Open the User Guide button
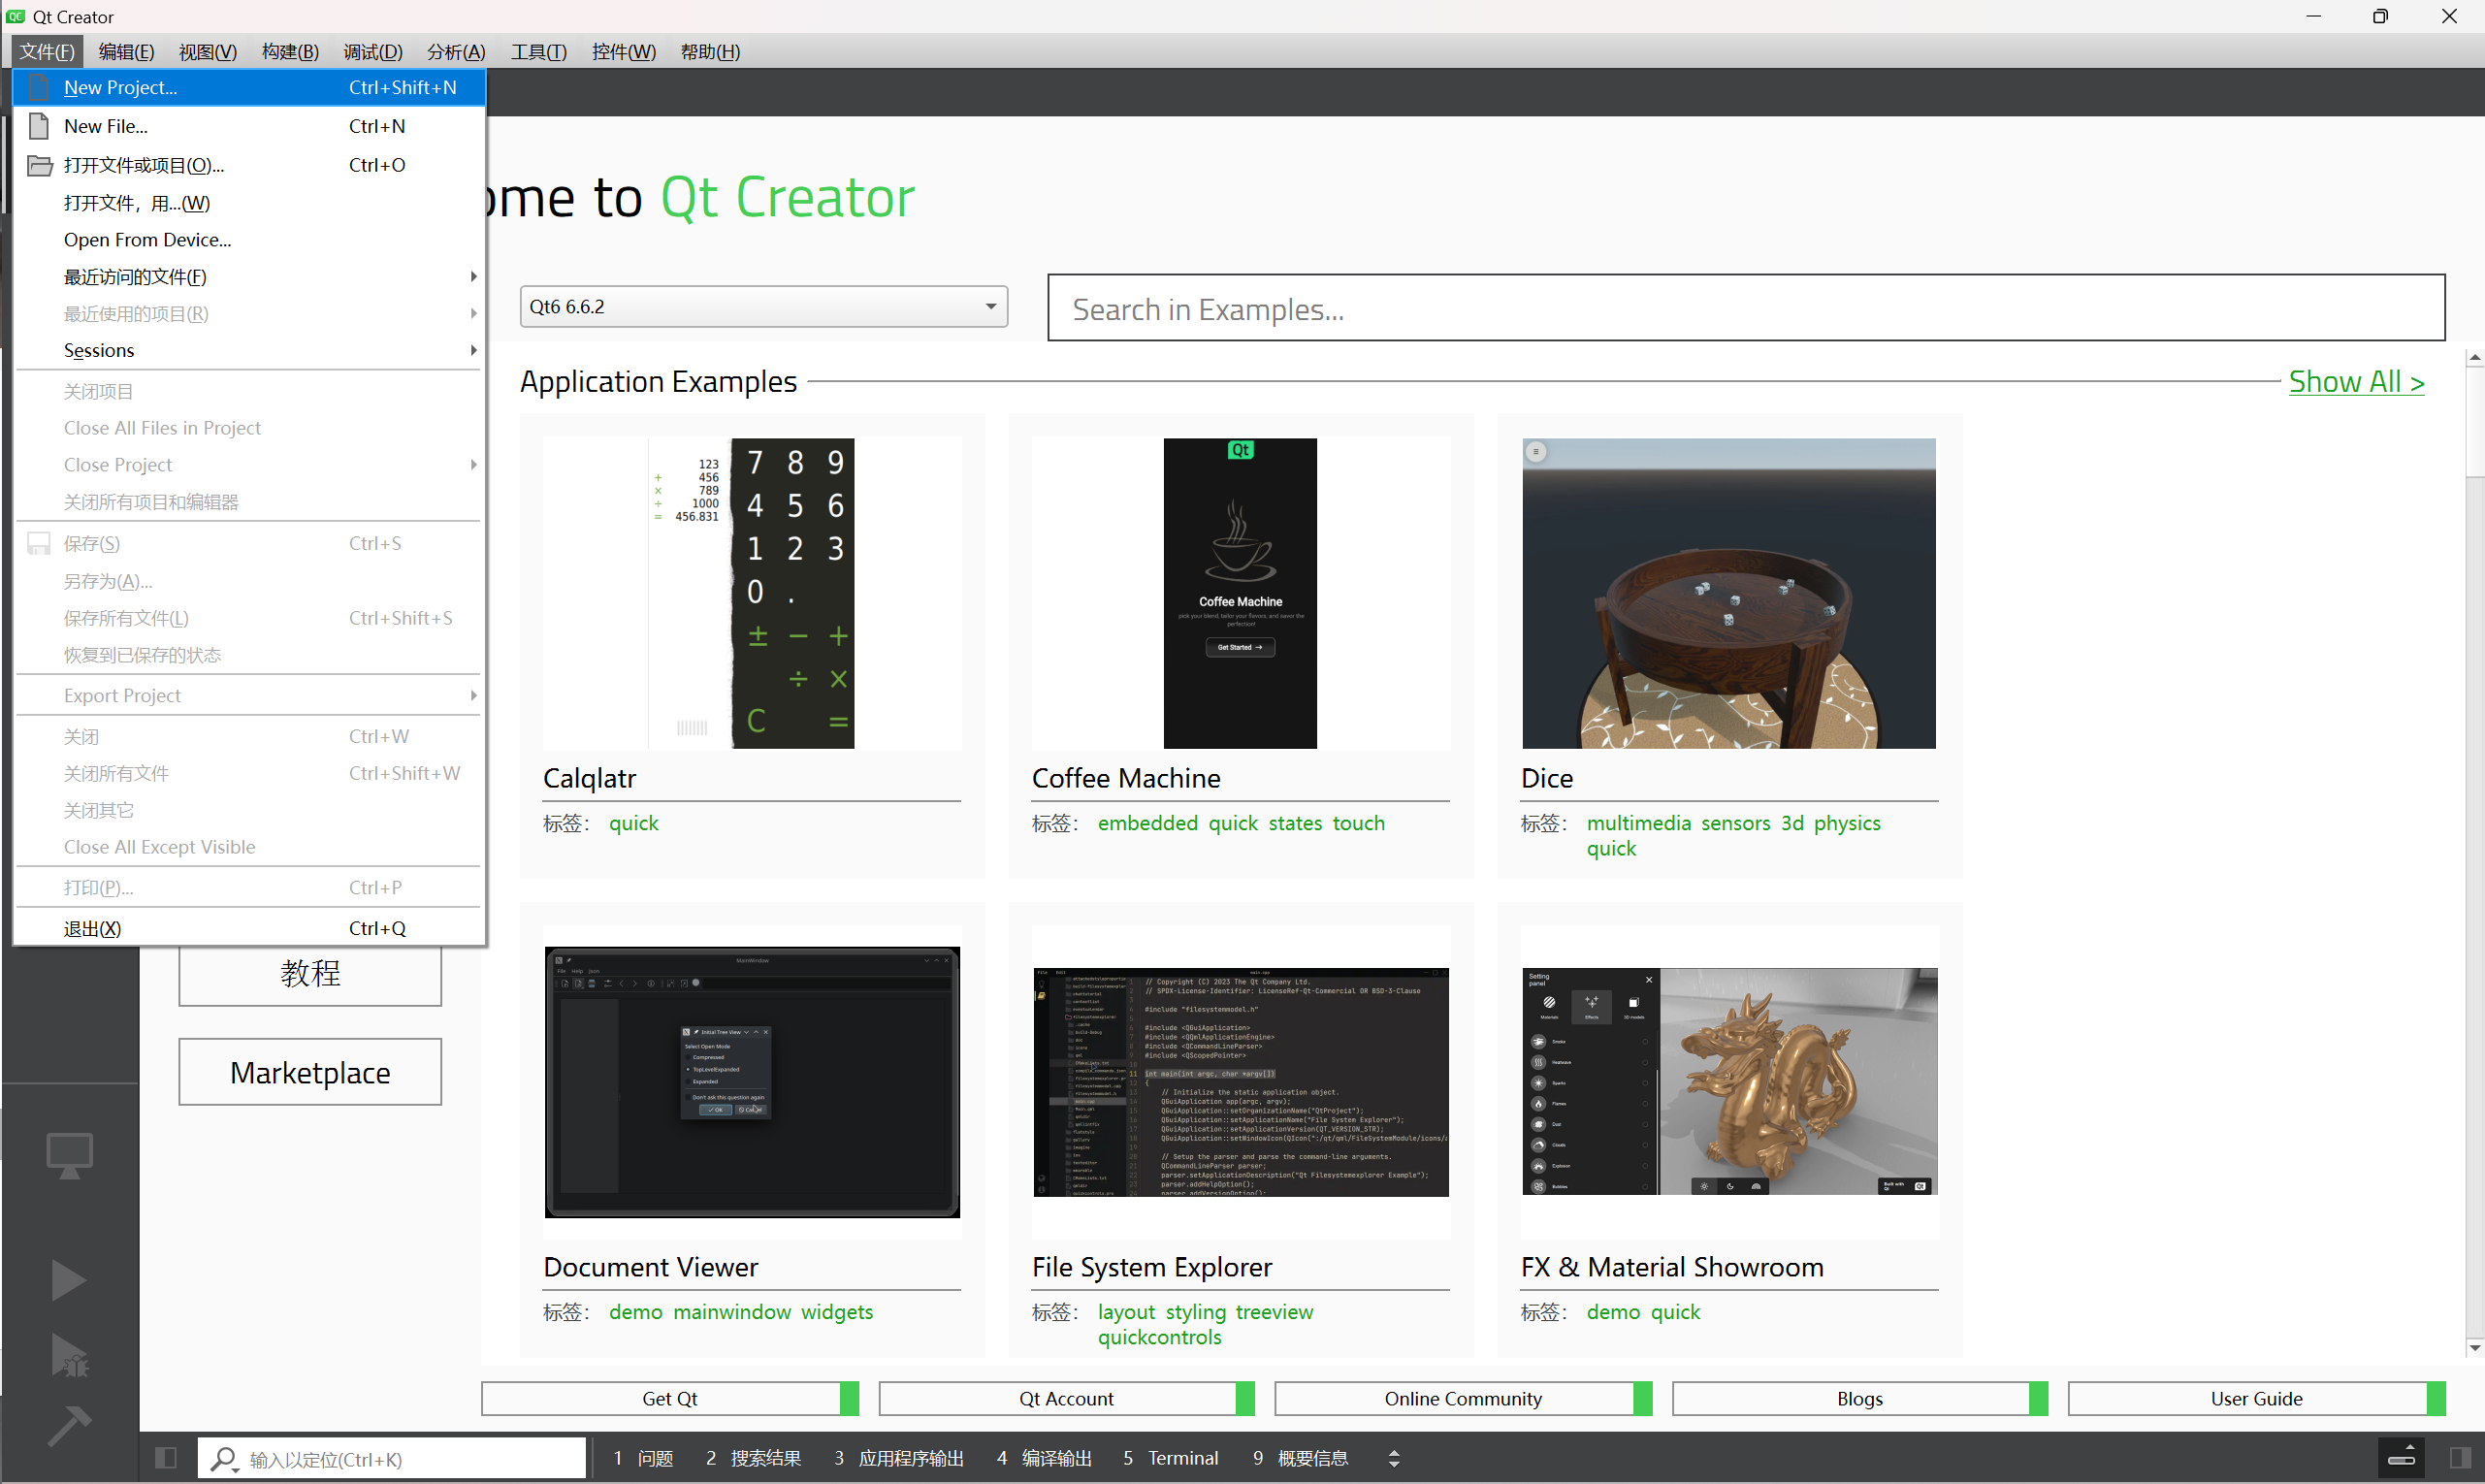The height and width of the screenshot is (1484, 2485). (x=2256, y=1398)
